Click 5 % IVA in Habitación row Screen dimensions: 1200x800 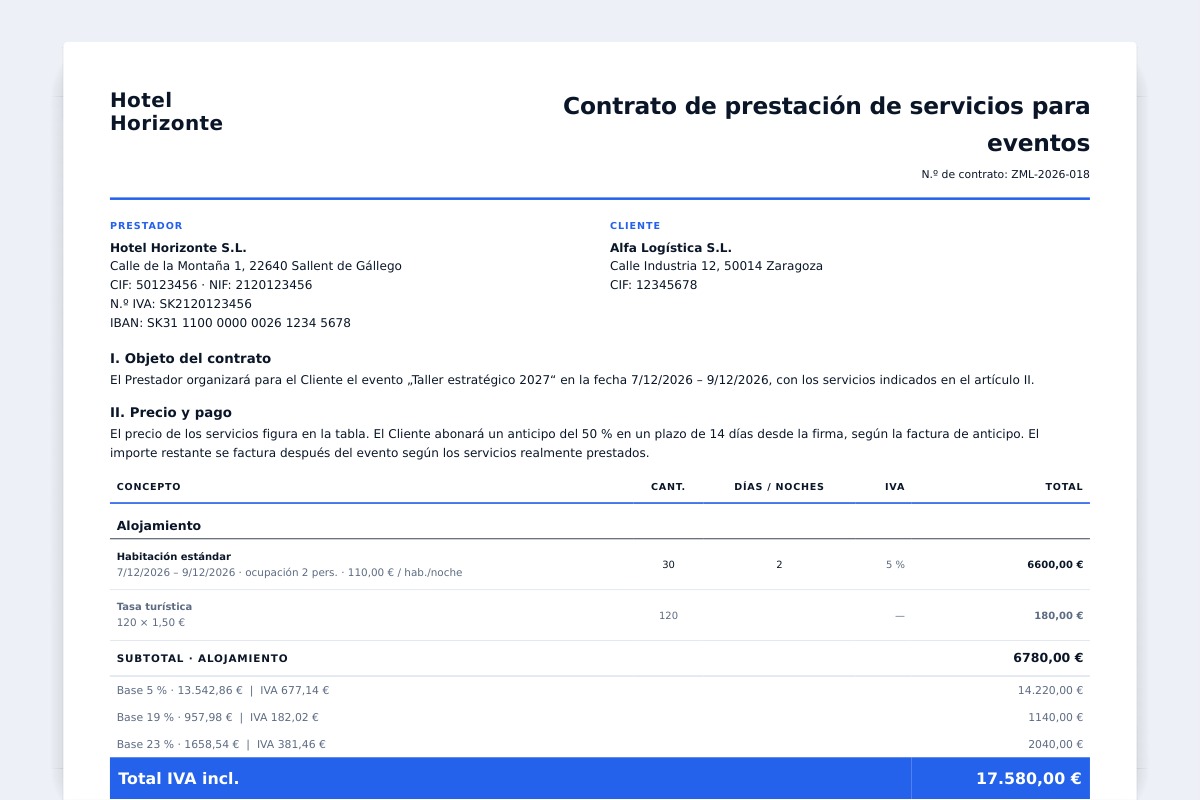895,565
